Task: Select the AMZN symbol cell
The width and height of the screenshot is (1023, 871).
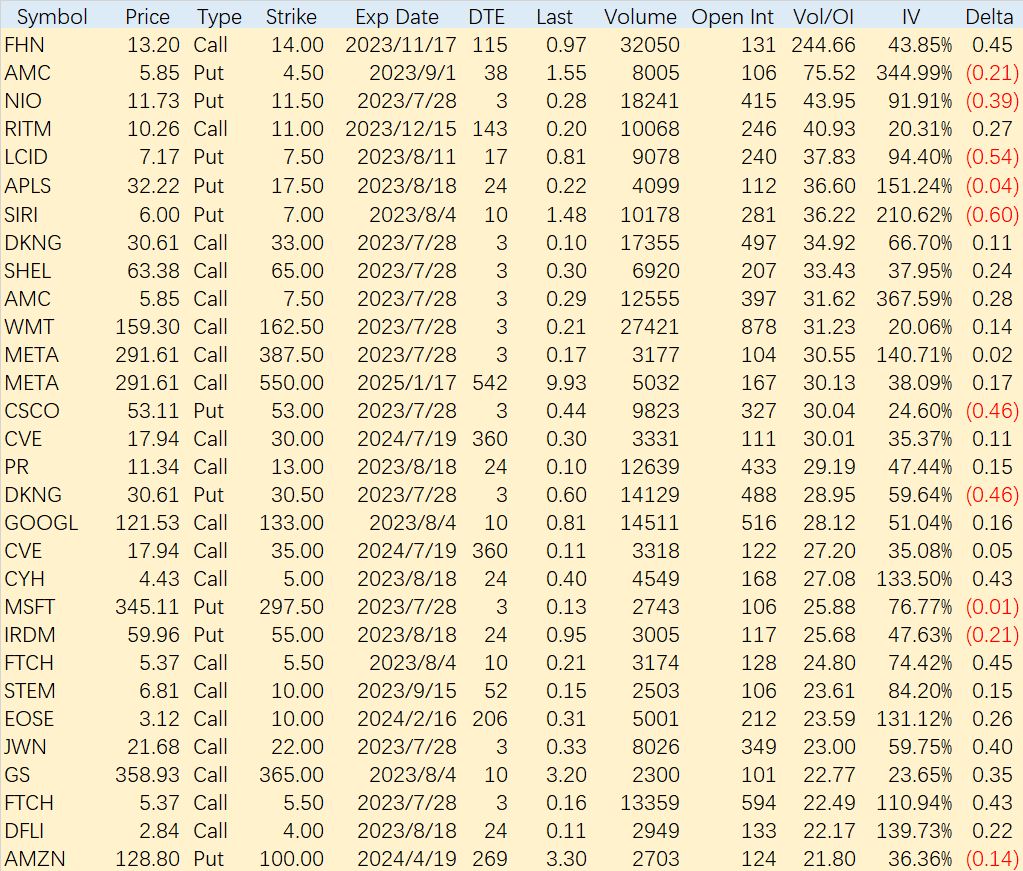Action: click(x=35, y=860)
